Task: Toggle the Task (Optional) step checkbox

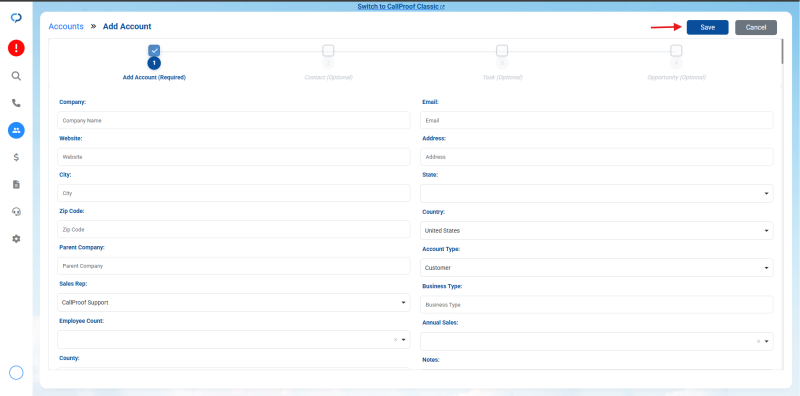Action: pyautogui.click(x=502, y=51)
